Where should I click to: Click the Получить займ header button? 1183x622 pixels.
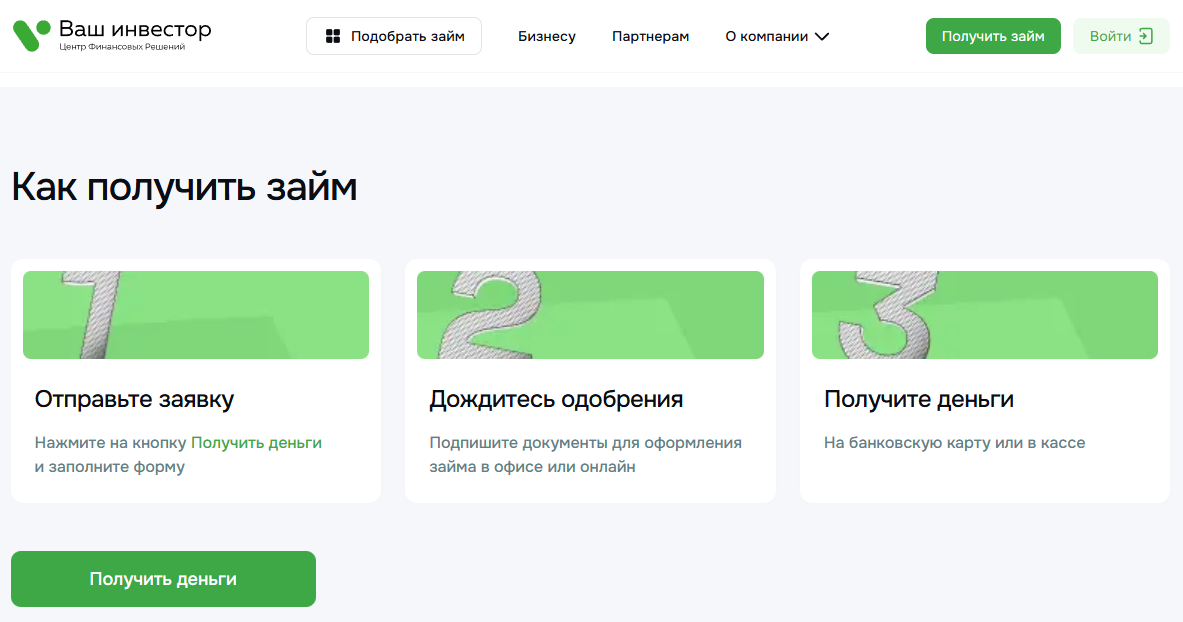992,36
